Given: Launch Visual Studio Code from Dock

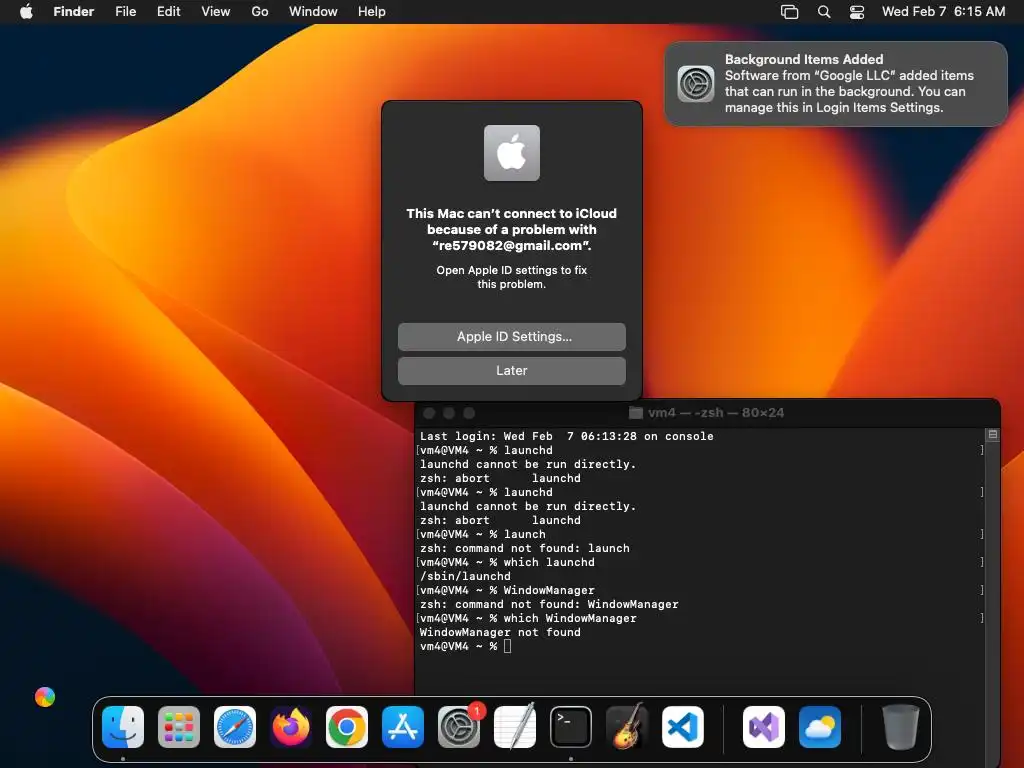Looking at the screenshot, I should coord(682,727).
